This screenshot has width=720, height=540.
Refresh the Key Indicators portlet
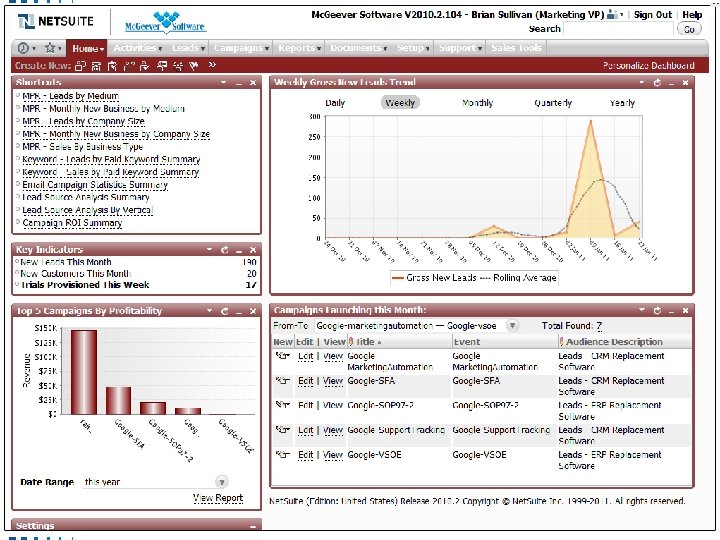click(225, 250)
